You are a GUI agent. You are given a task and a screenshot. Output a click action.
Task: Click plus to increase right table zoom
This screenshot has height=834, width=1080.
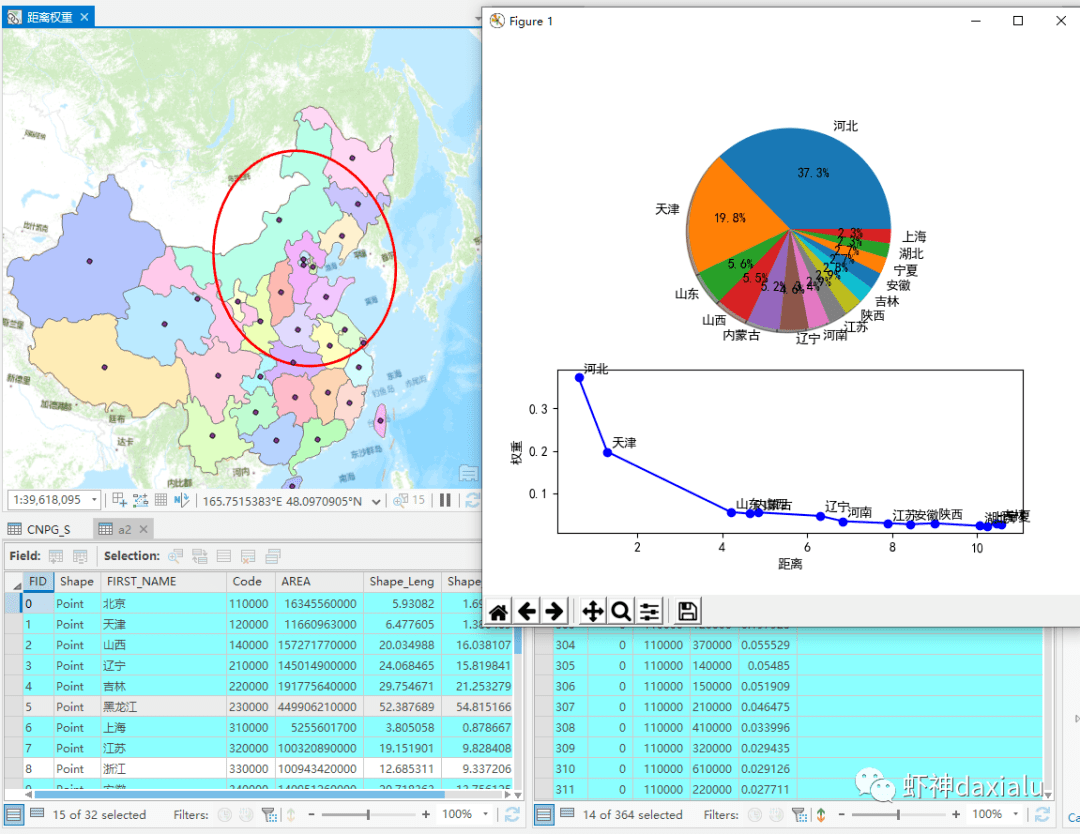point(956,815)
